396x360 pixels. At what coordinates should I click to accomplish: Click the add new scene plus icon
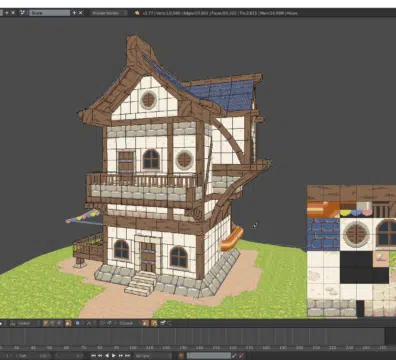(x=74, y=13)
